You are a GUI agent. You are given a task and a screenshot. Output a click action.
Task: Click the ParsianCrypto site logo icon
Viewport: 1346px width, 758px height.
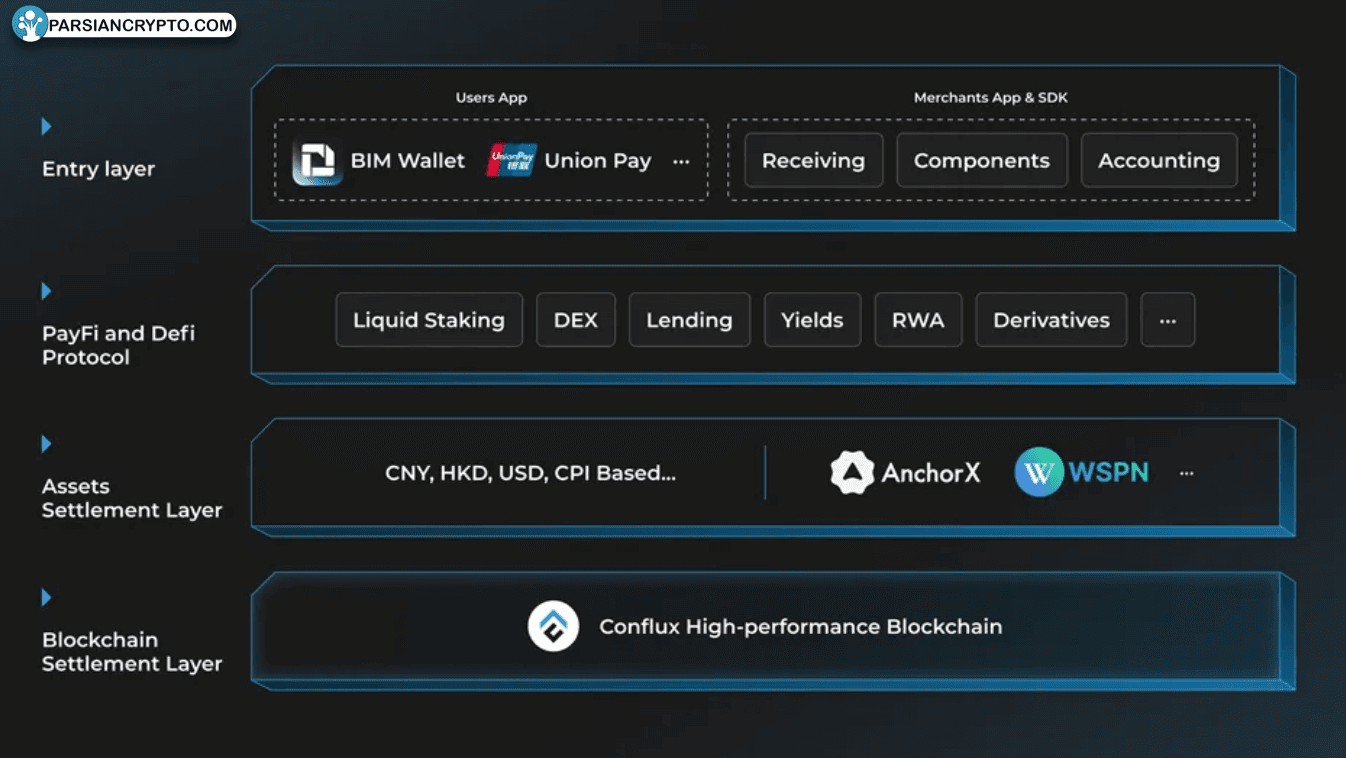(30, 25)
